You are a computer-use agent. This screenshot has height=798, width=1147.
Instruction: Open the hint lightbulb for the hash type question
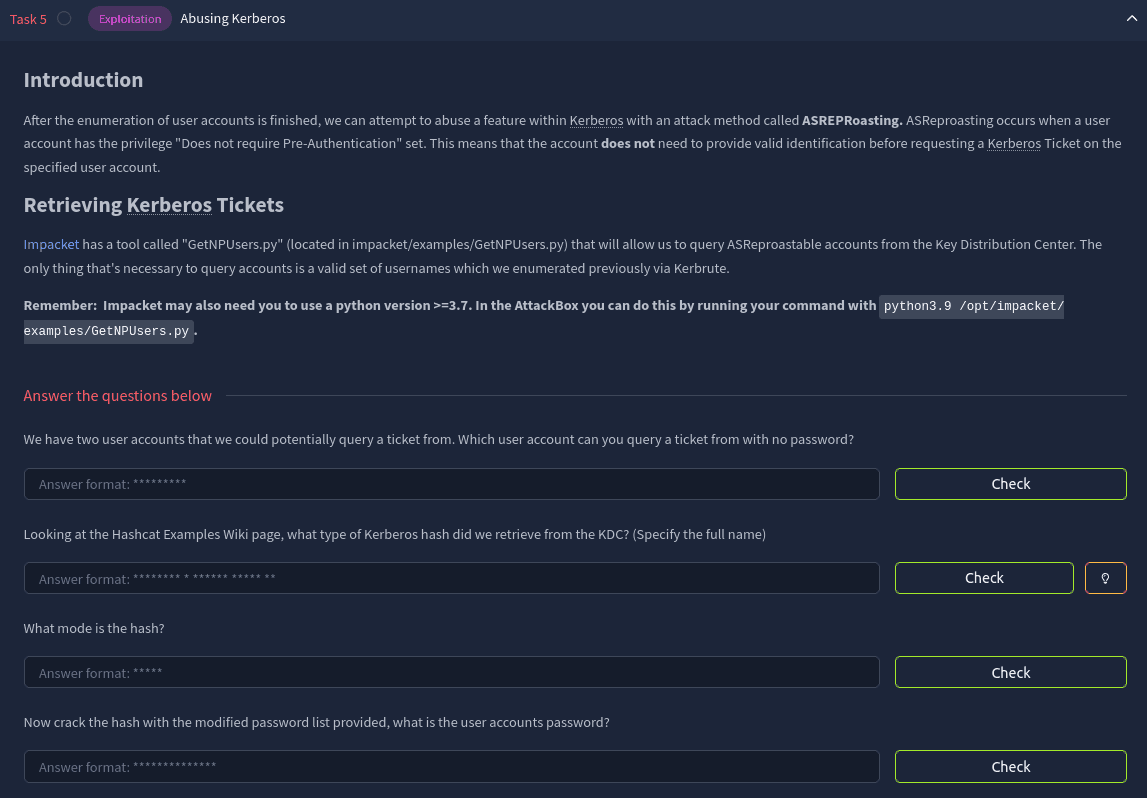coord(1105,578)
